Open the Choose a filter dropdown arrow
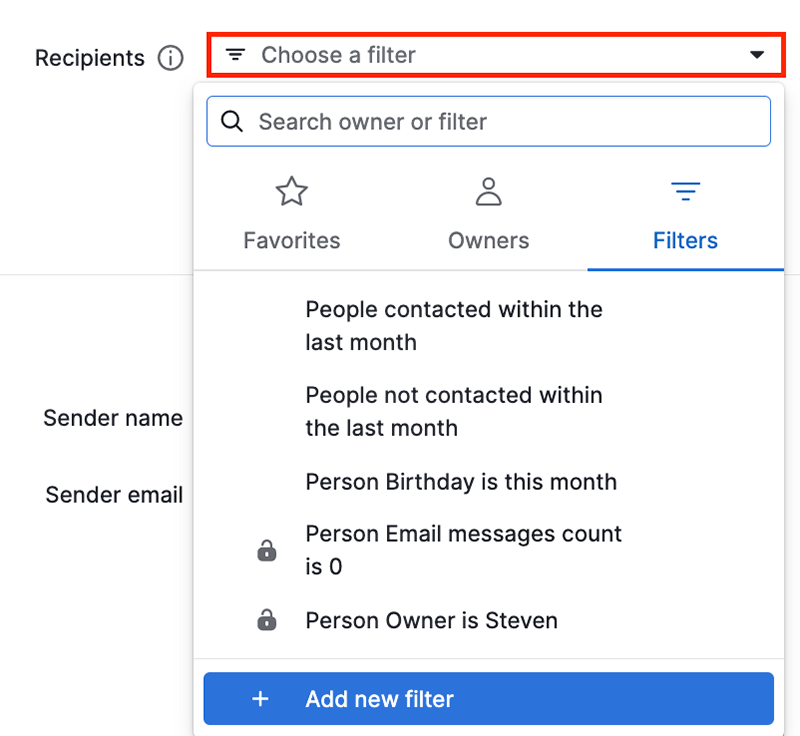This screenshot has width=800, height=736. 758,56
